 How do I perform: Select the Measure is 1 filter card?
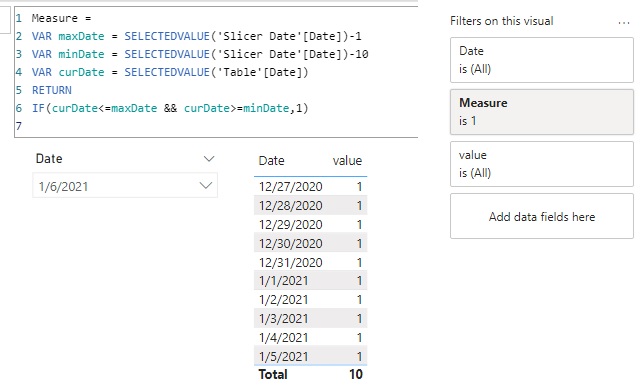pos(542,112)
